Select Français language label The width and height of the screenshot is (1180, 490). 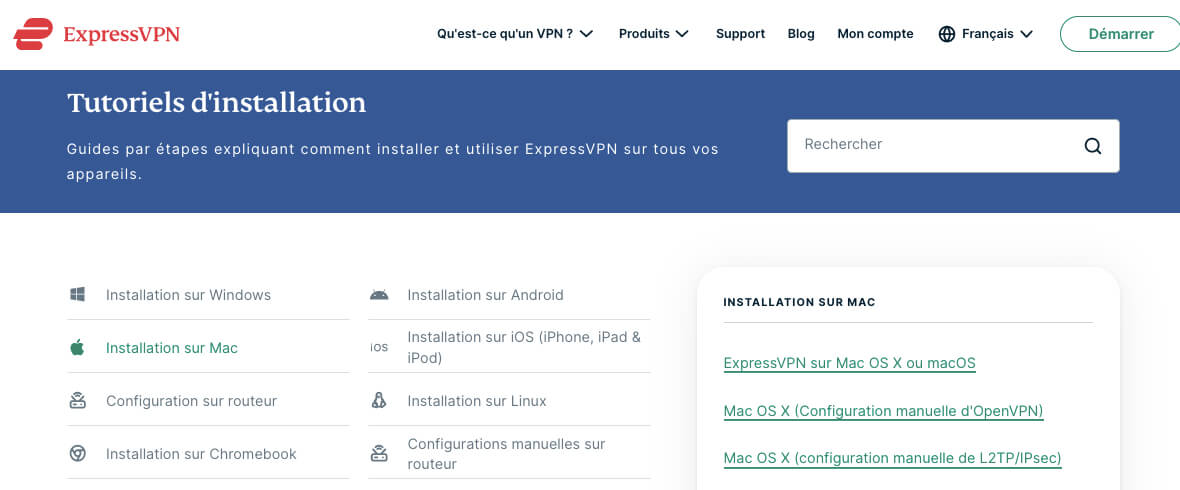(987, 34)
